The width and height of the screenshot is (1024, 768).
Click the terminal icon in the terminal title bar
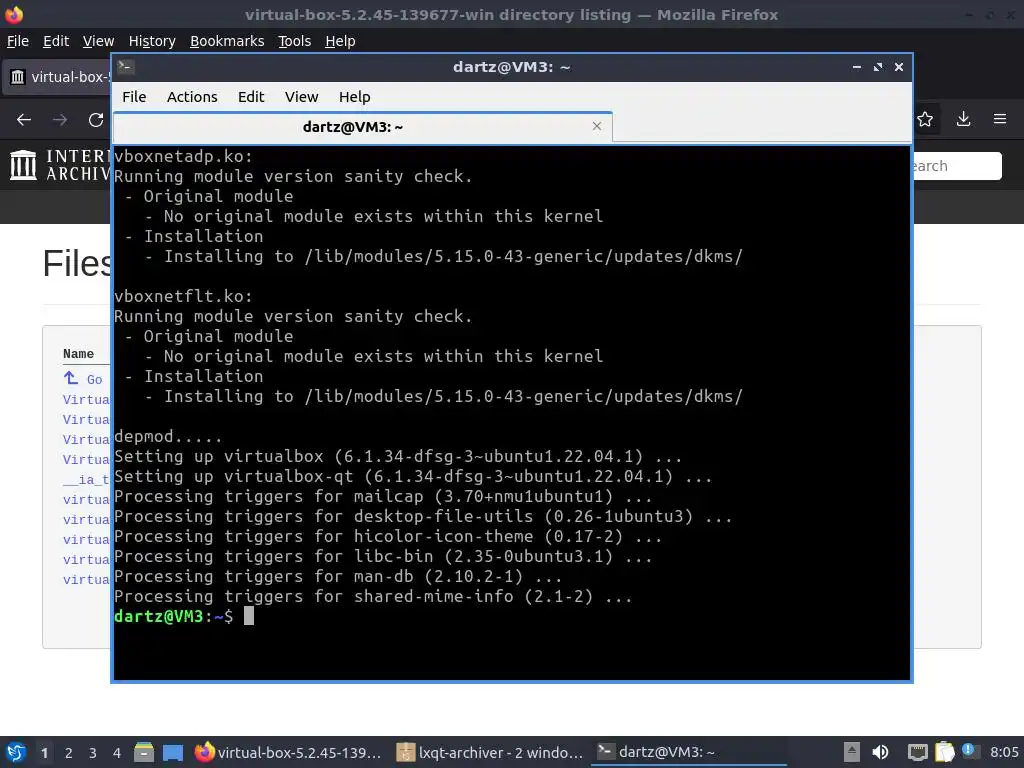tap(125, 67)
